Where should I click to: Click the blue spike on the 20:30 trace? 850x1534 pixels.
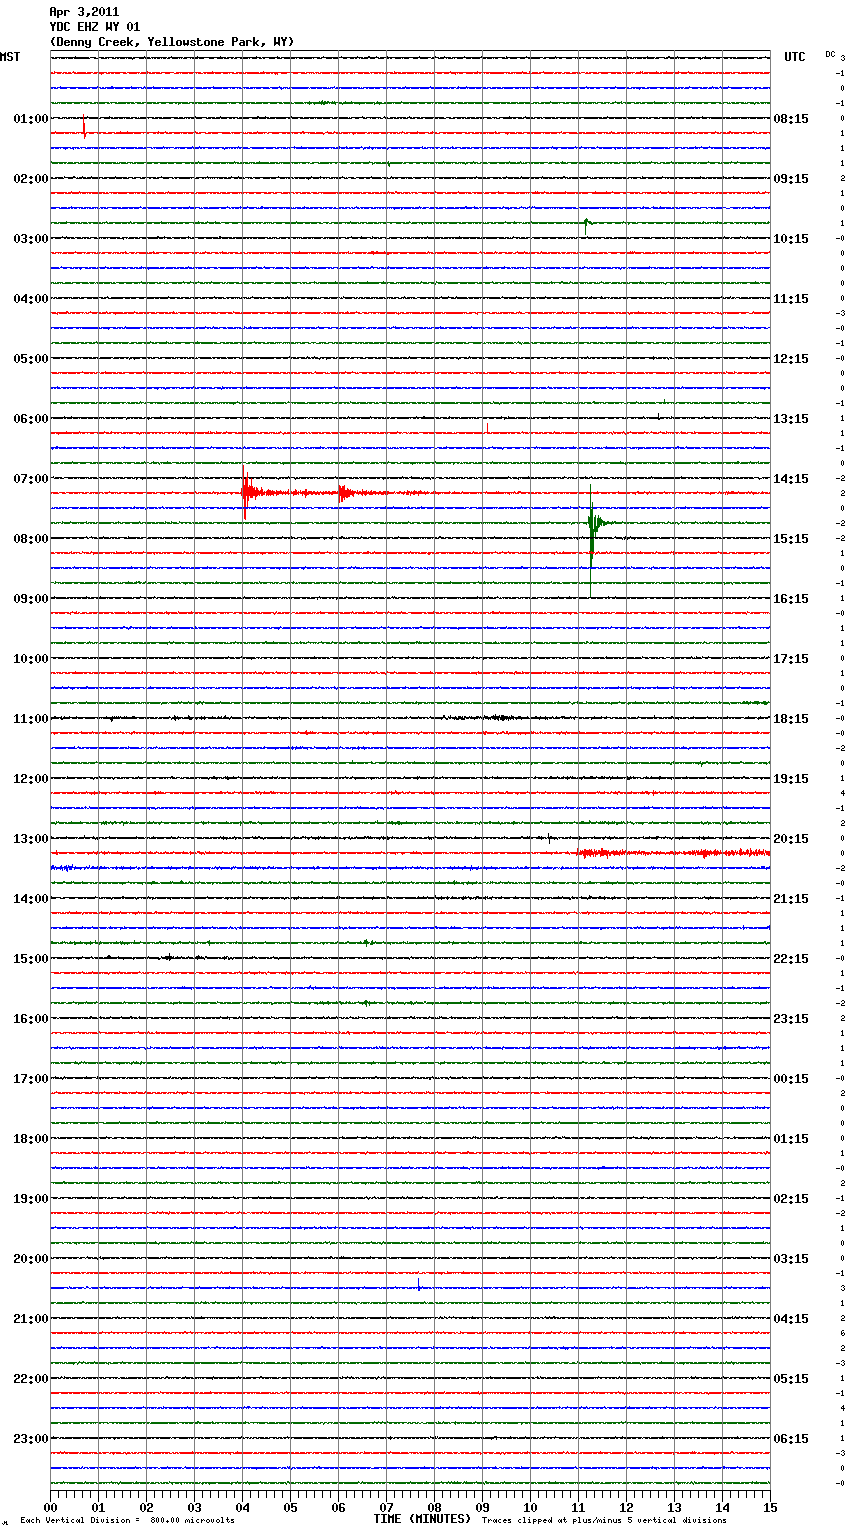419,1285
